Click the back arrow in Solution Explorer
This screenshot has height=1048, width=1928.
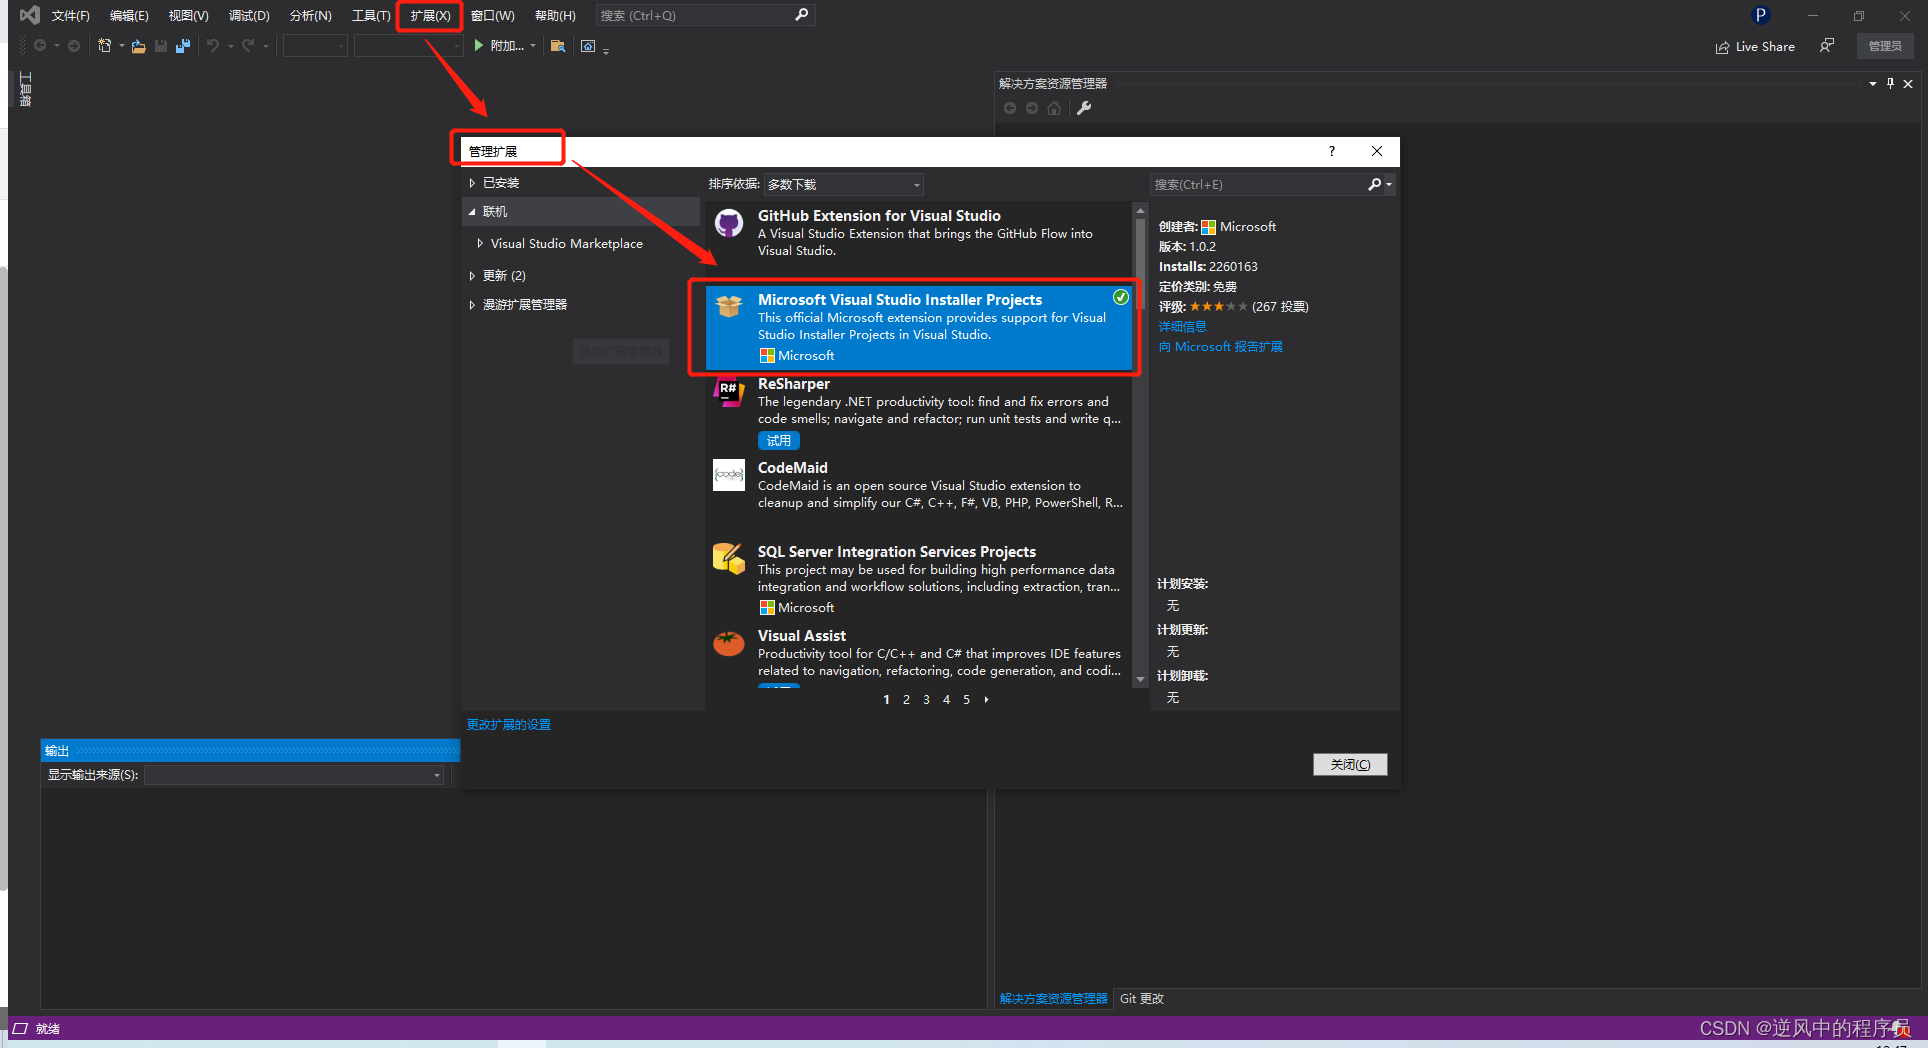point(1010,108)
